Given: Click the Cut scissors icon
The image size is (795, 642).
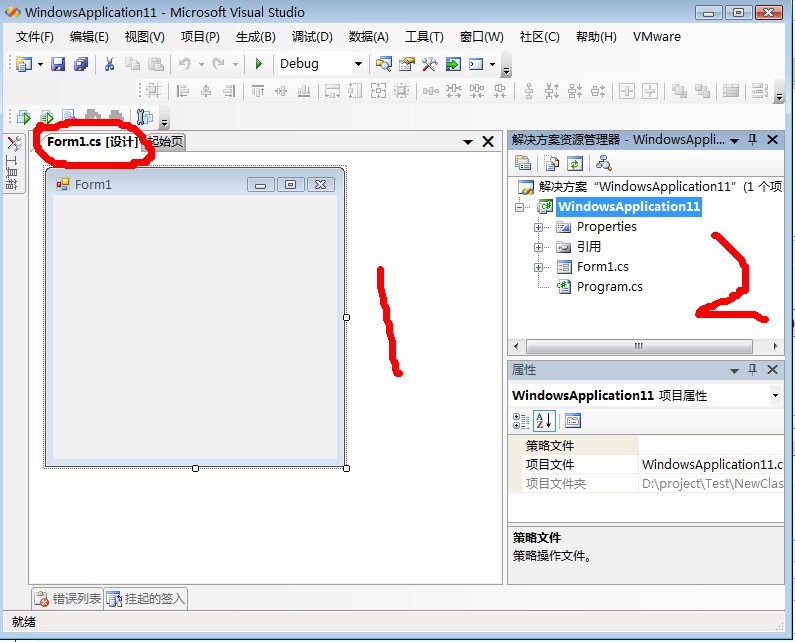Looking at the screenshot, I should (x=109, y=64).
